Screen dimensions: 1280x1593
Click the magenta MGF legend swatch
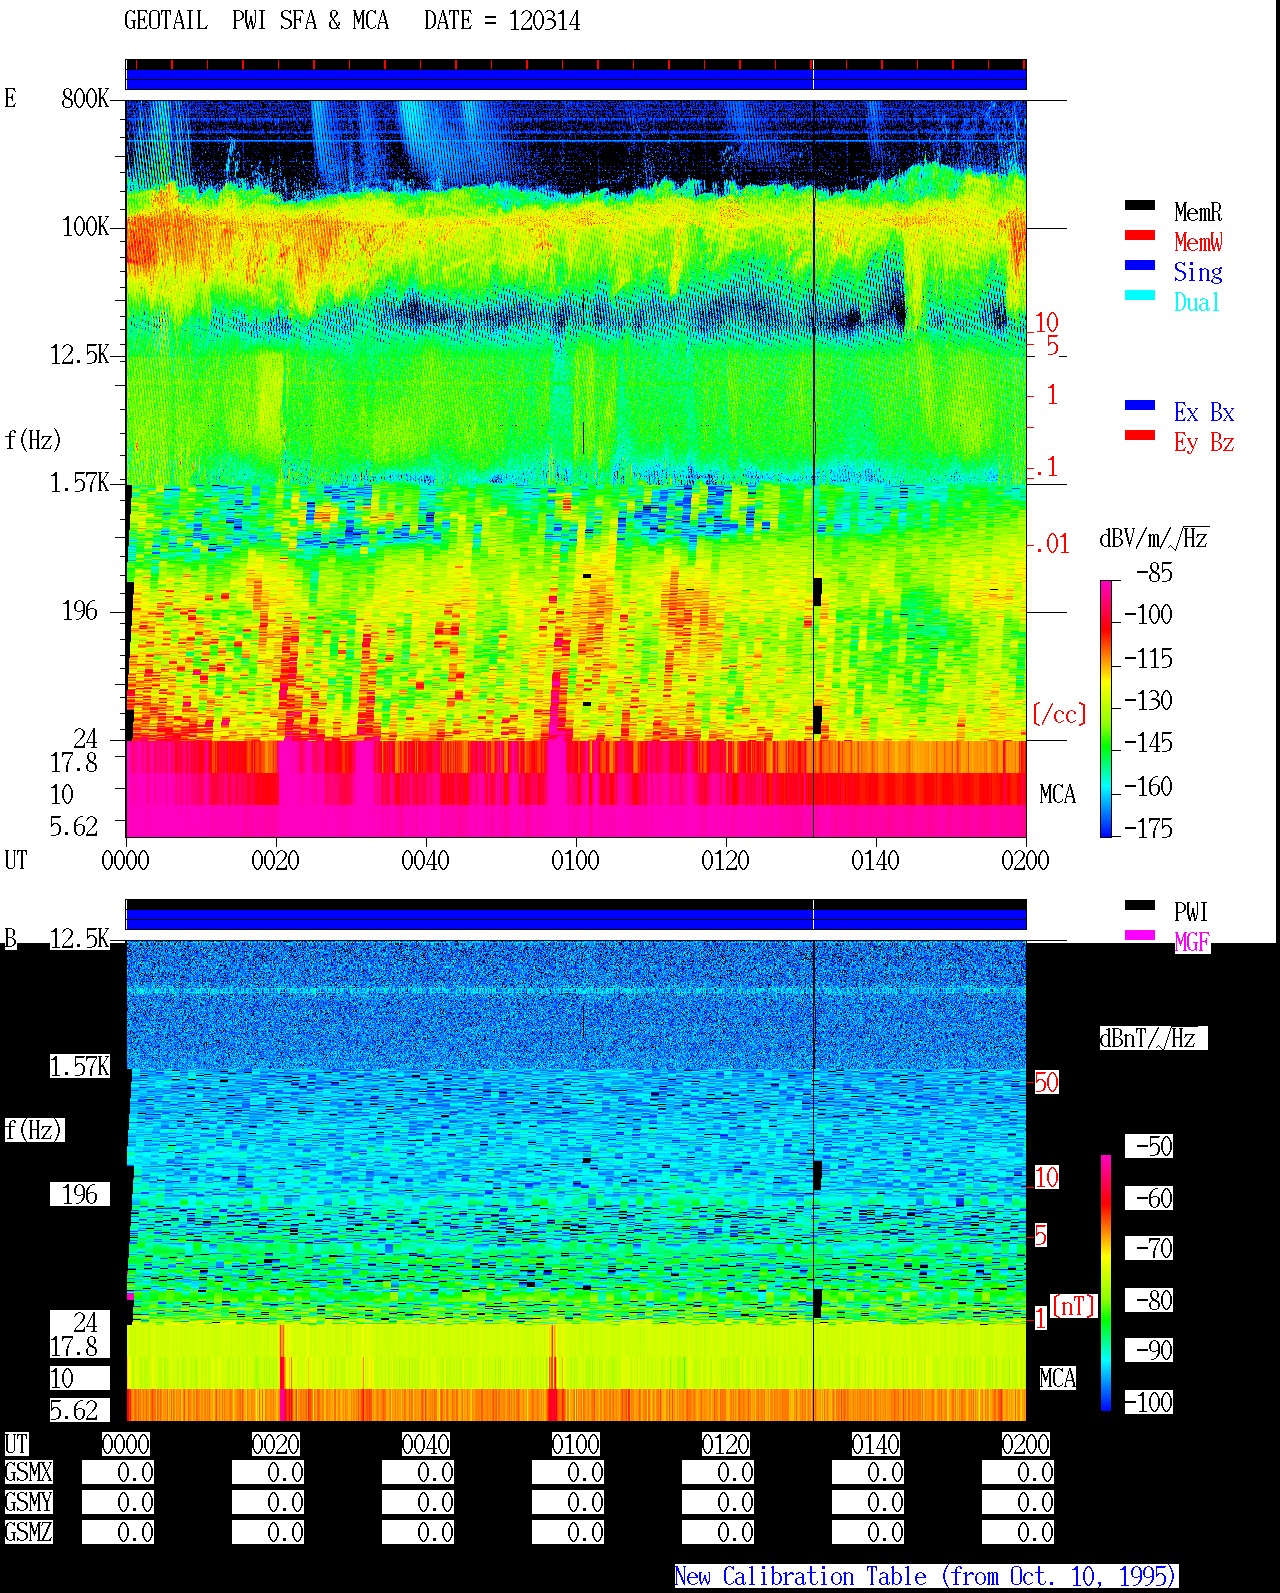1140,935
